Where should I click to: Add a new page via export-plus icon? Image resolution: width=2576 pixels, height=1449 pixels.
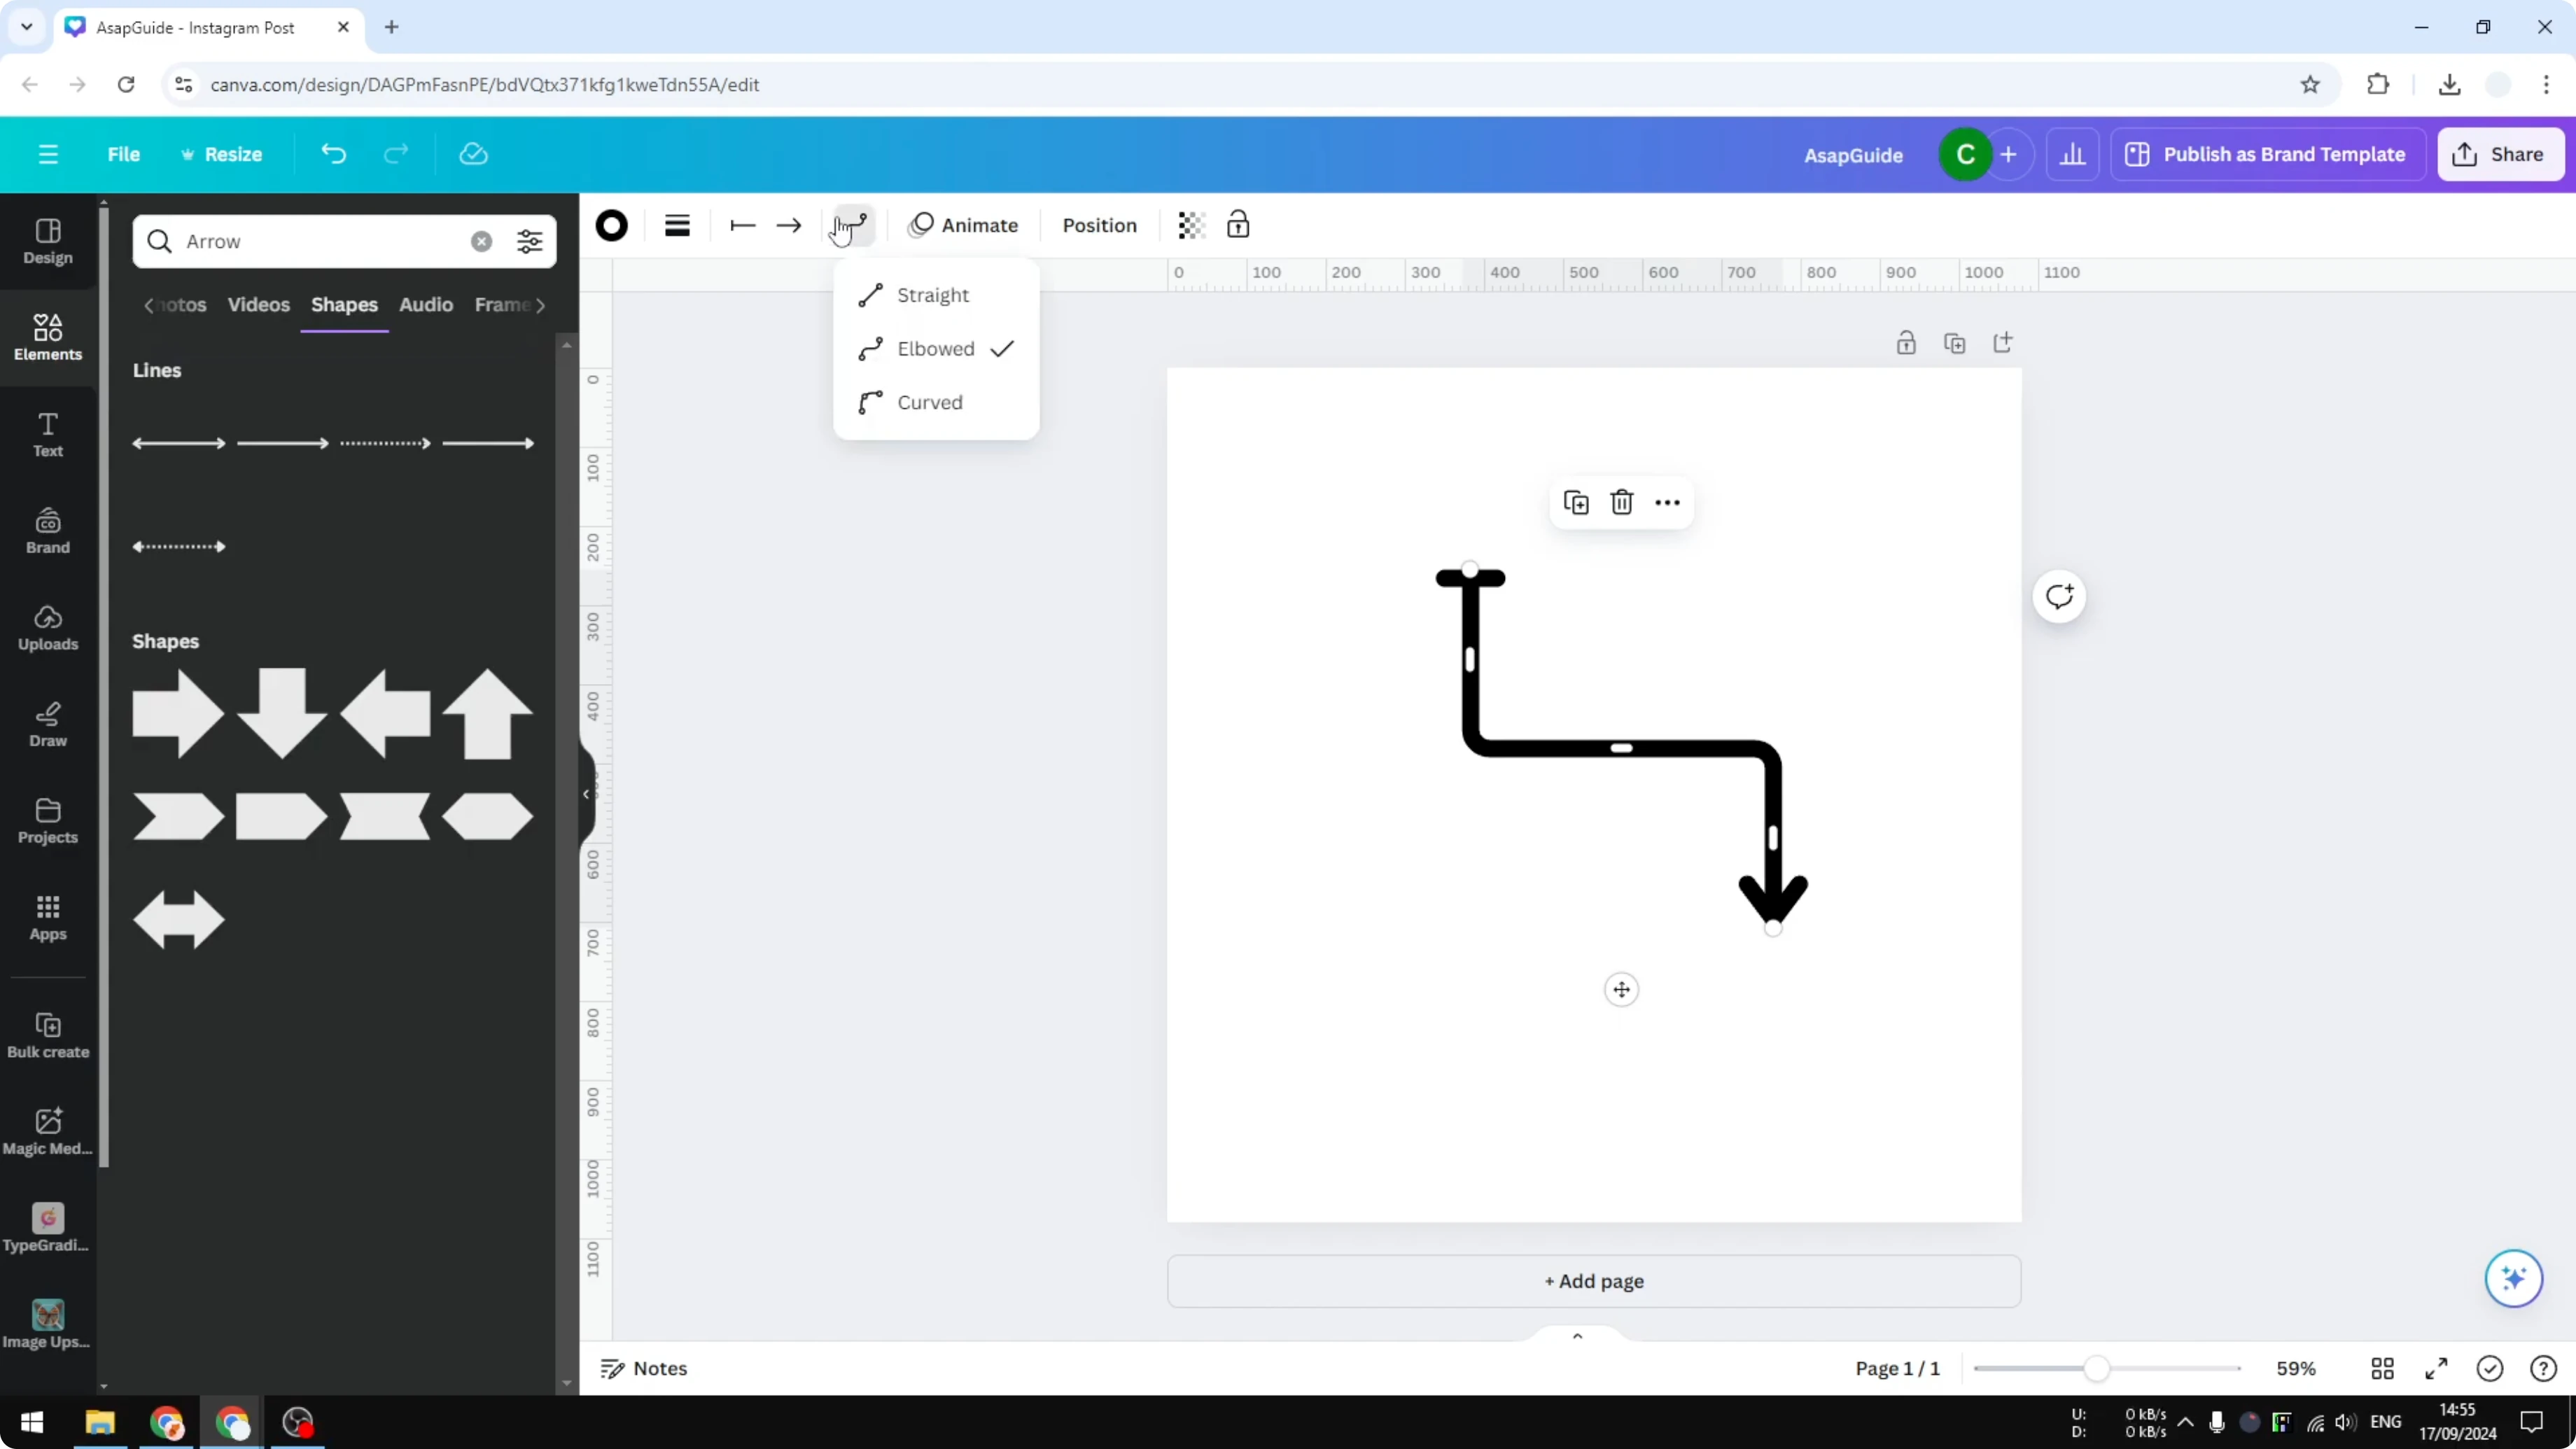click(x=2002, y=344)
